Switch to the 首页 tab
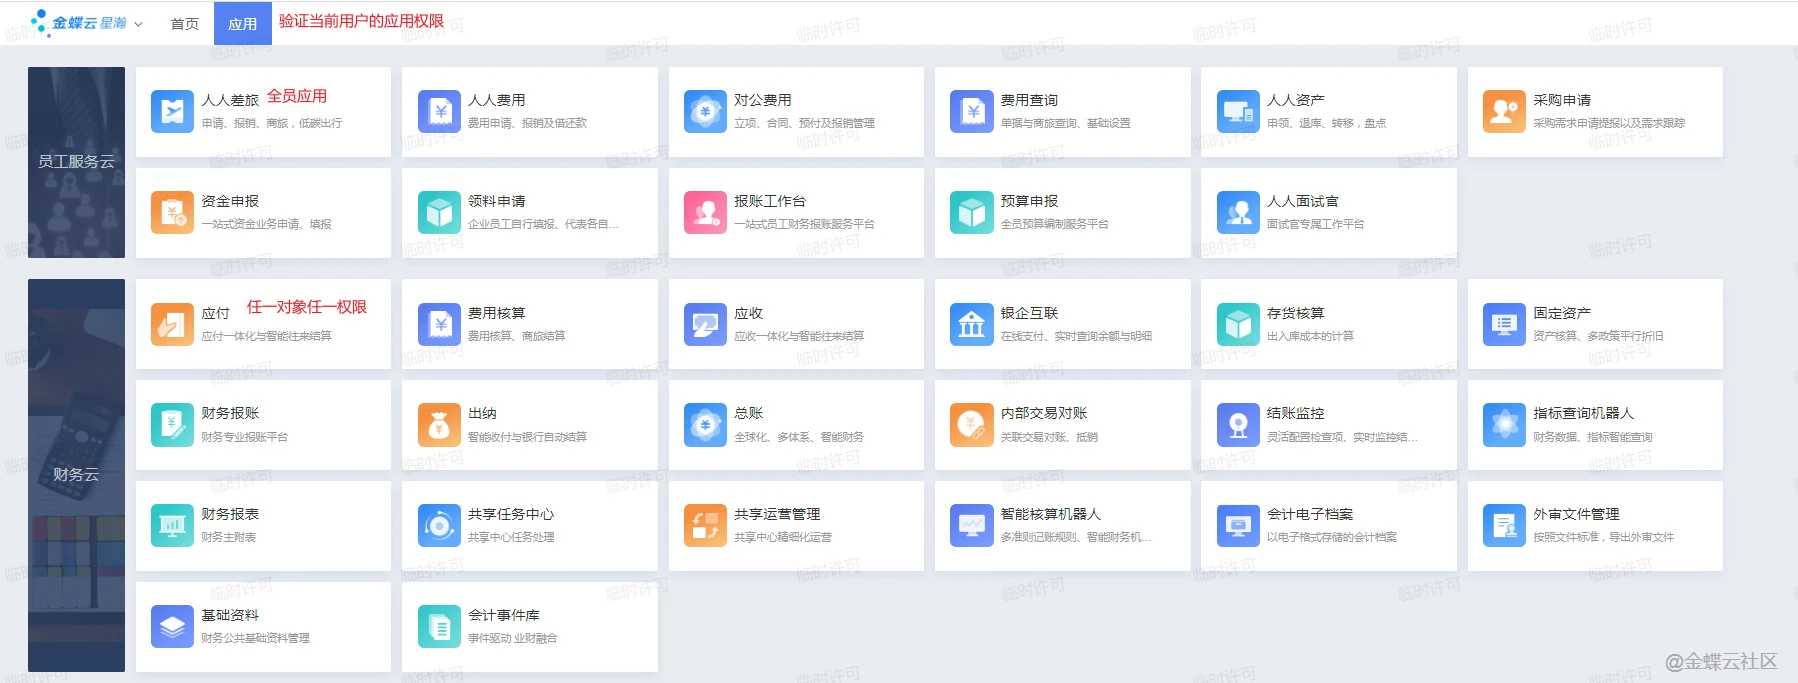This screenshot has height=683, width=1798. (x=185, y=24)
